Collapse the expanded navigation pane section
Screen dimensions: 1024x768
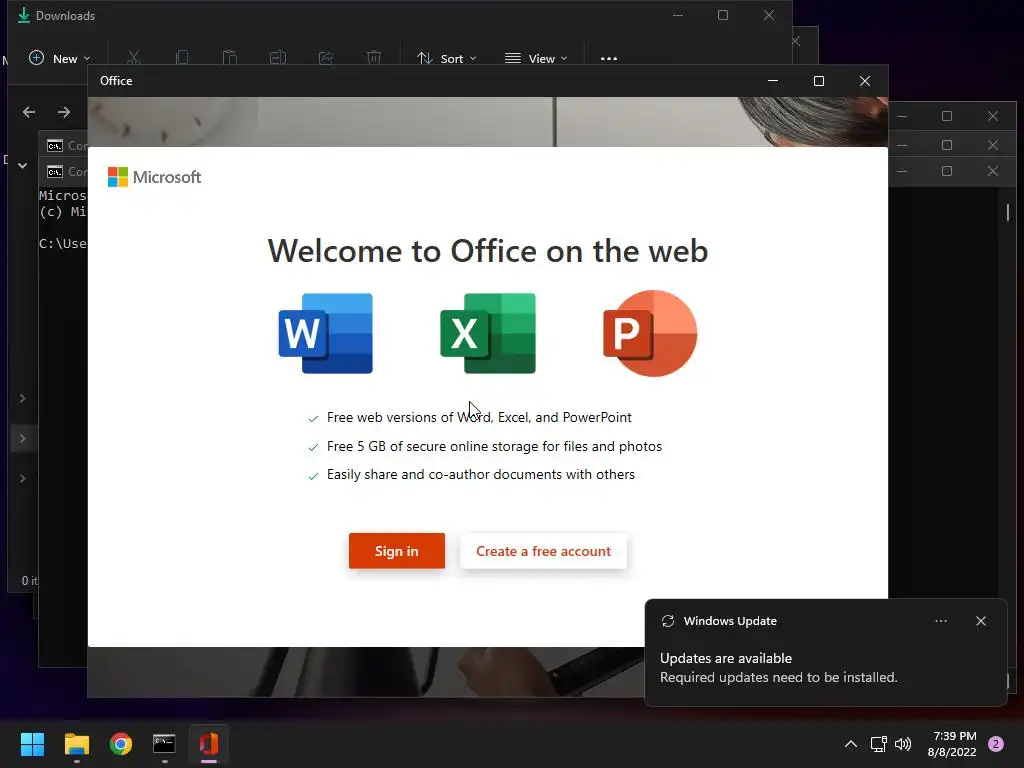[22, 165]
